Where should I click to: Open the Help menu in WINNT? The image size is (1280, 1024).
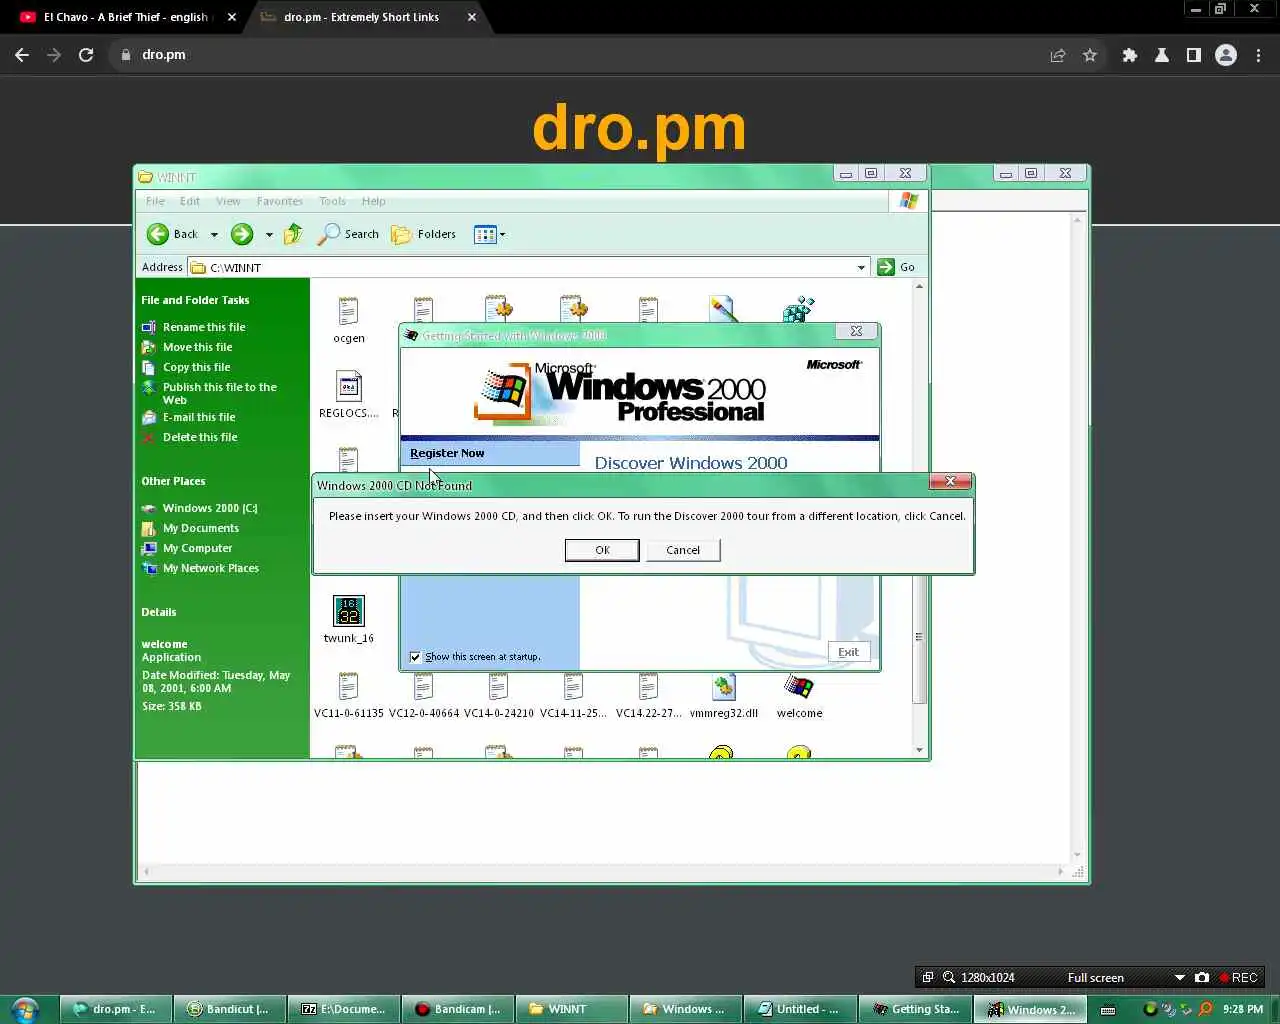374,201
